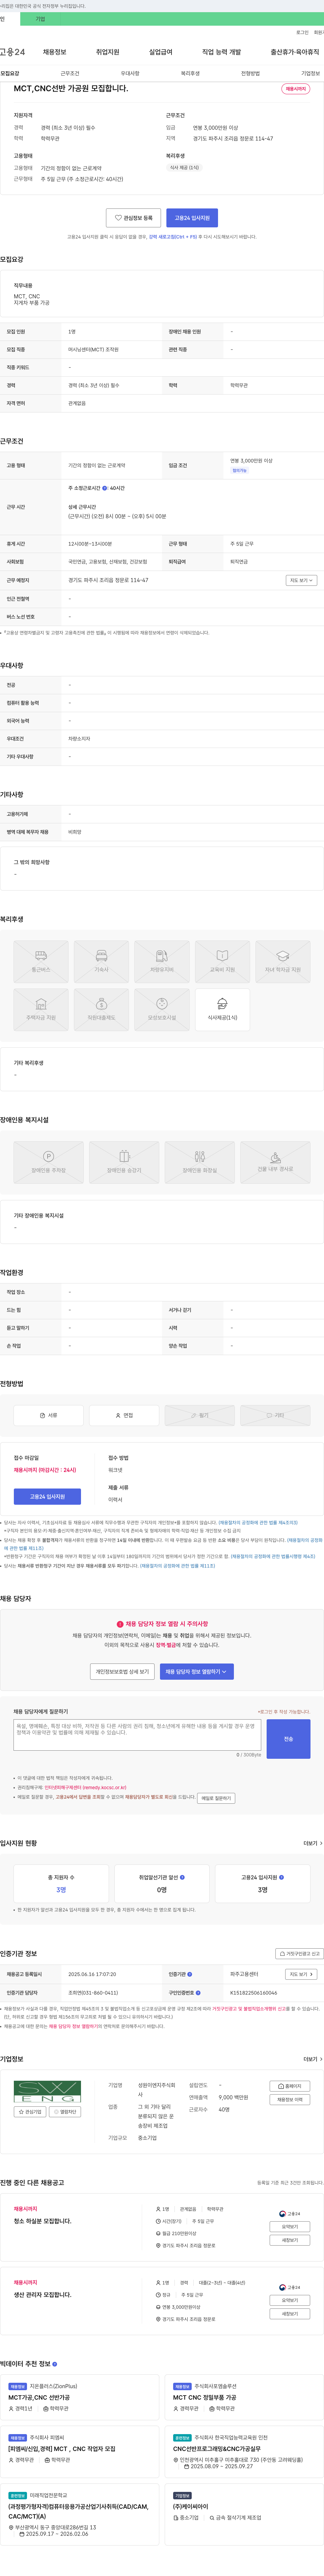Click the 장애인용 주차장 icon

(x=48, y=1162)
